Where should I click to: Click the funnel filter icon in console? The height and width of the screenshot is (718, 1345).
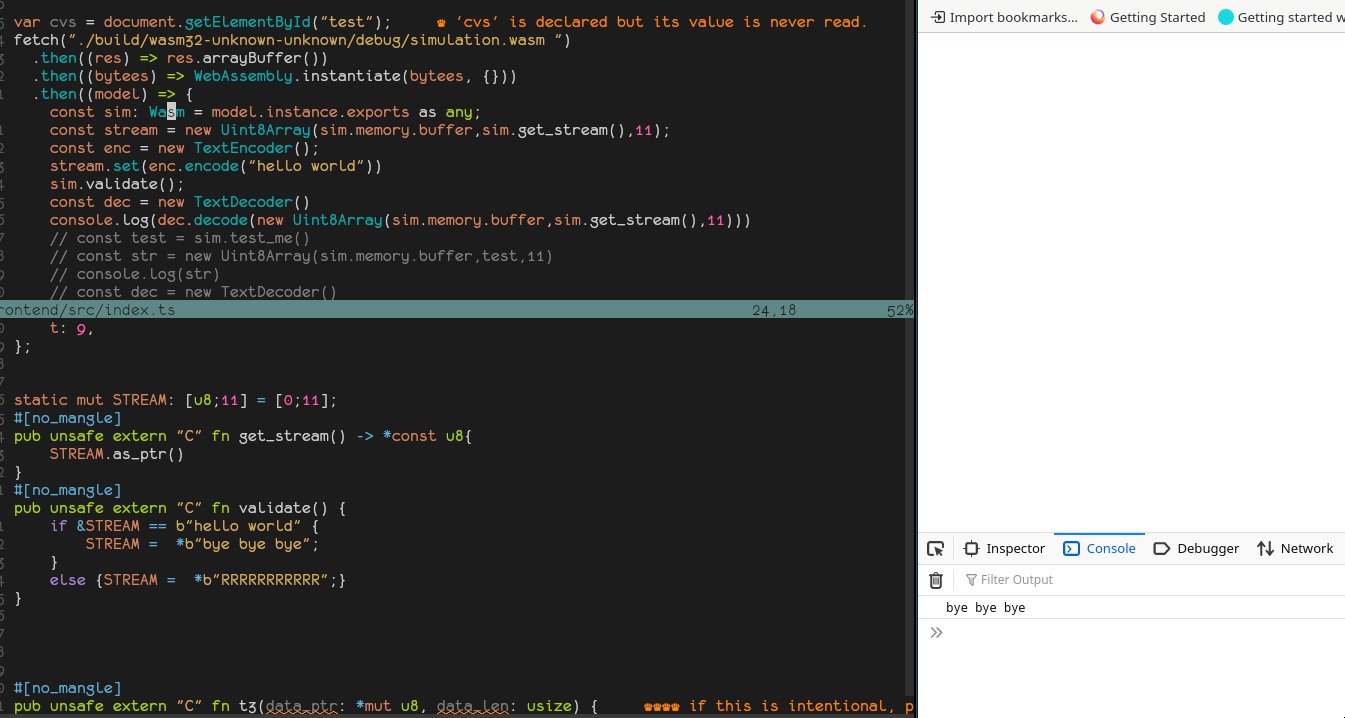[x=971, y=580]
